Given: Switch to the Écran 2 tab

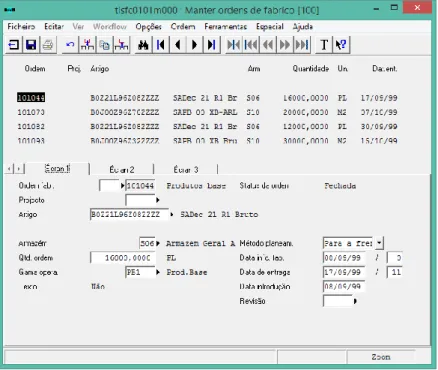Looking at the screenshot, I should pyautogui.click(x=122, y=169).
